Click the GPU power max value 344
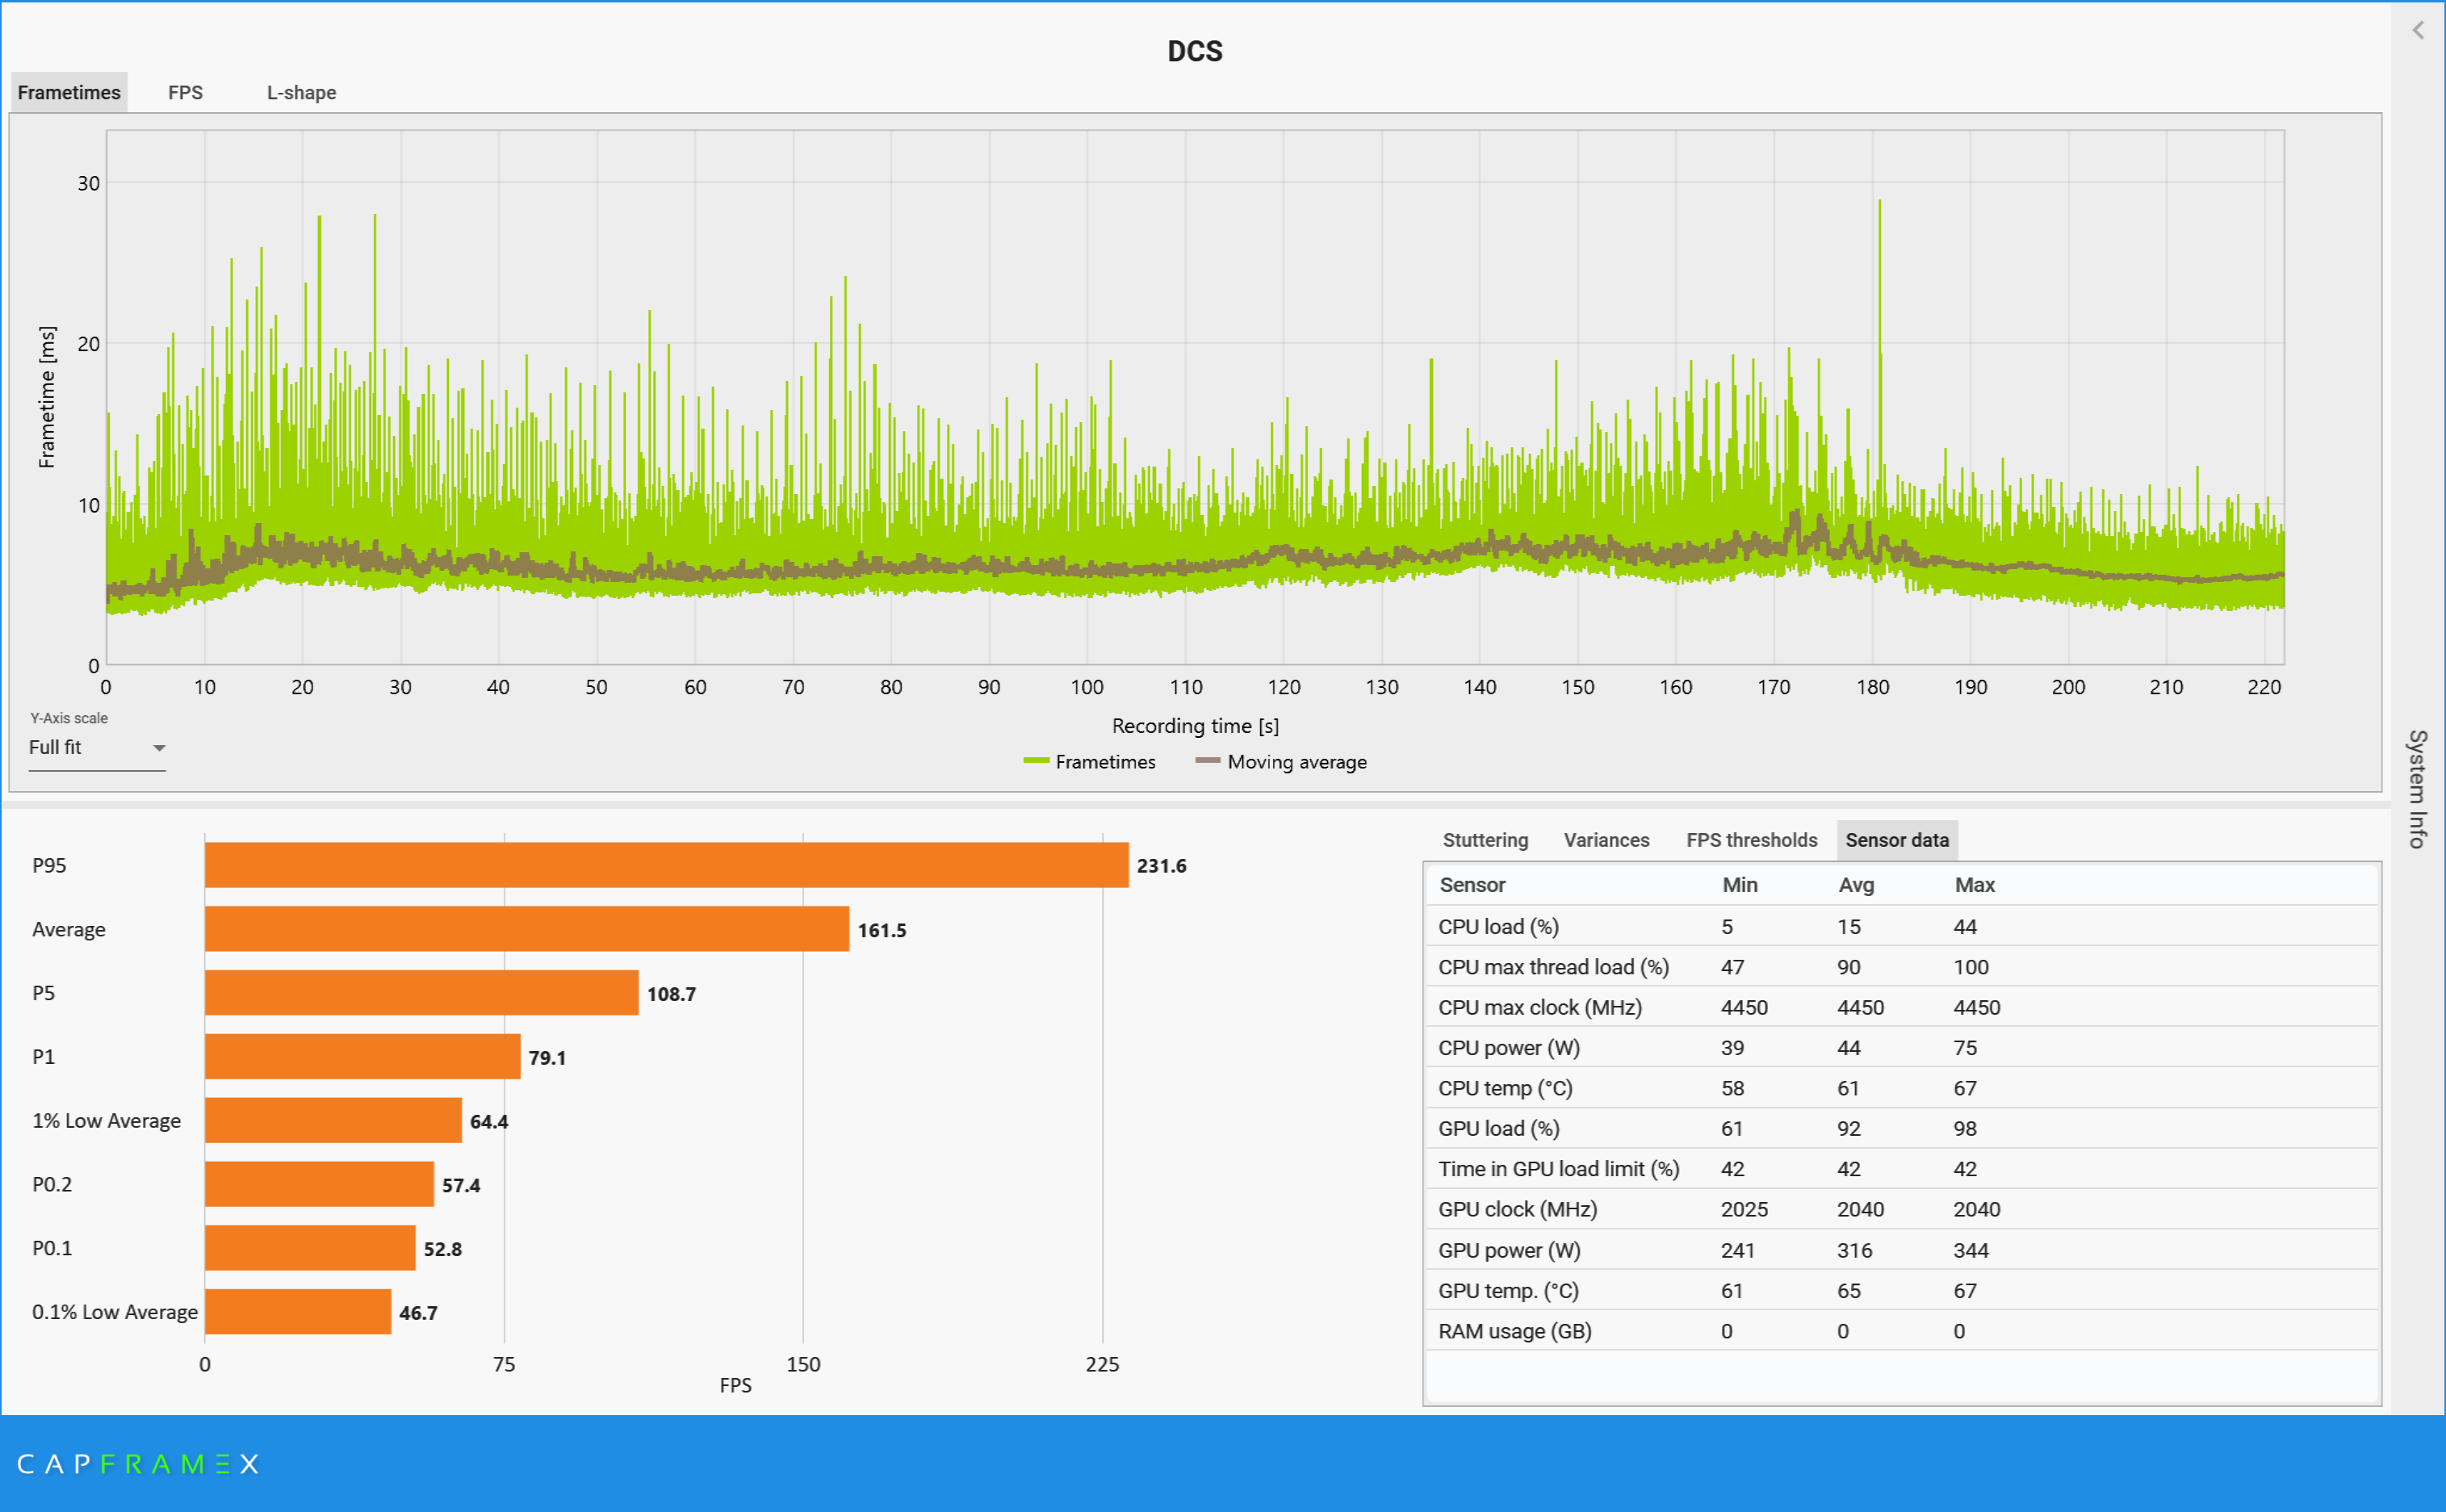Viewport: 2446px width, 1512px height. click(1970, 1251)
